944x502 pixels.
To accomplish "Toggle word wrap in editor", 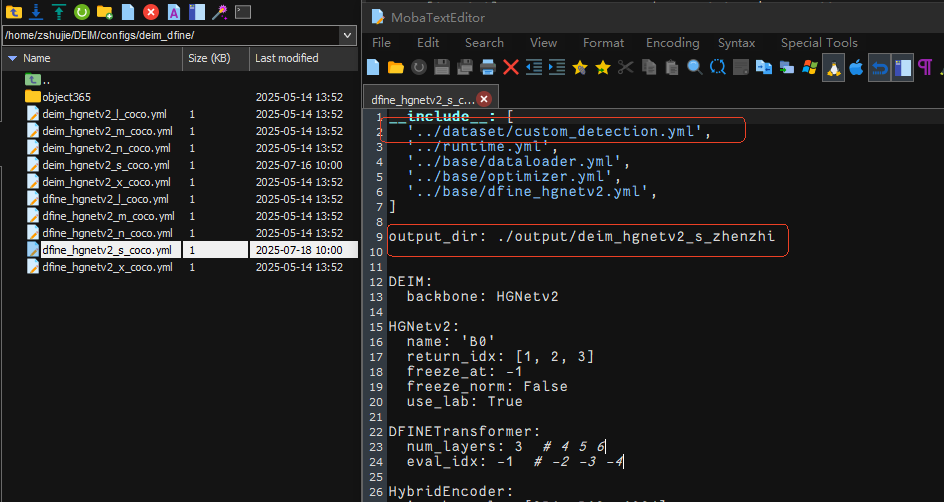I will 880,67.
